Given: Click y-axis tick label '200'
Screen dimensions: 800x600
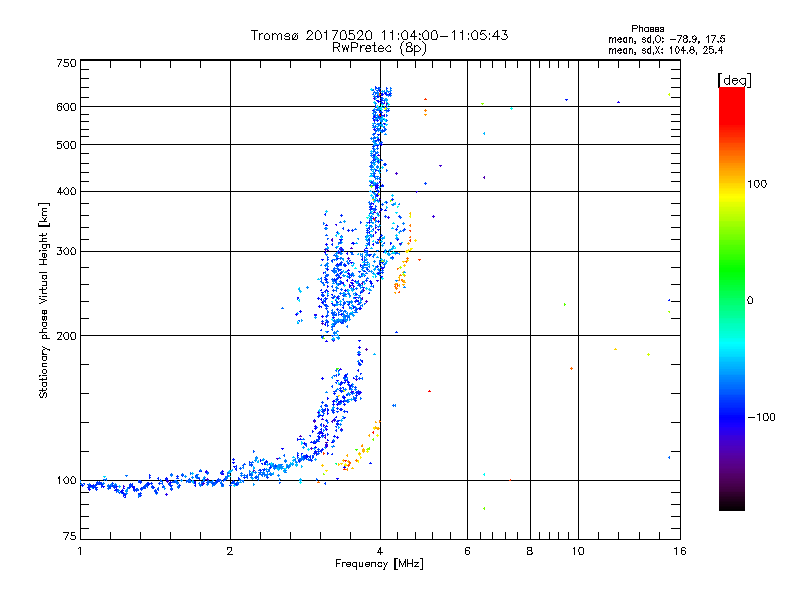Looking at the screenshot, I should [66, 336].
